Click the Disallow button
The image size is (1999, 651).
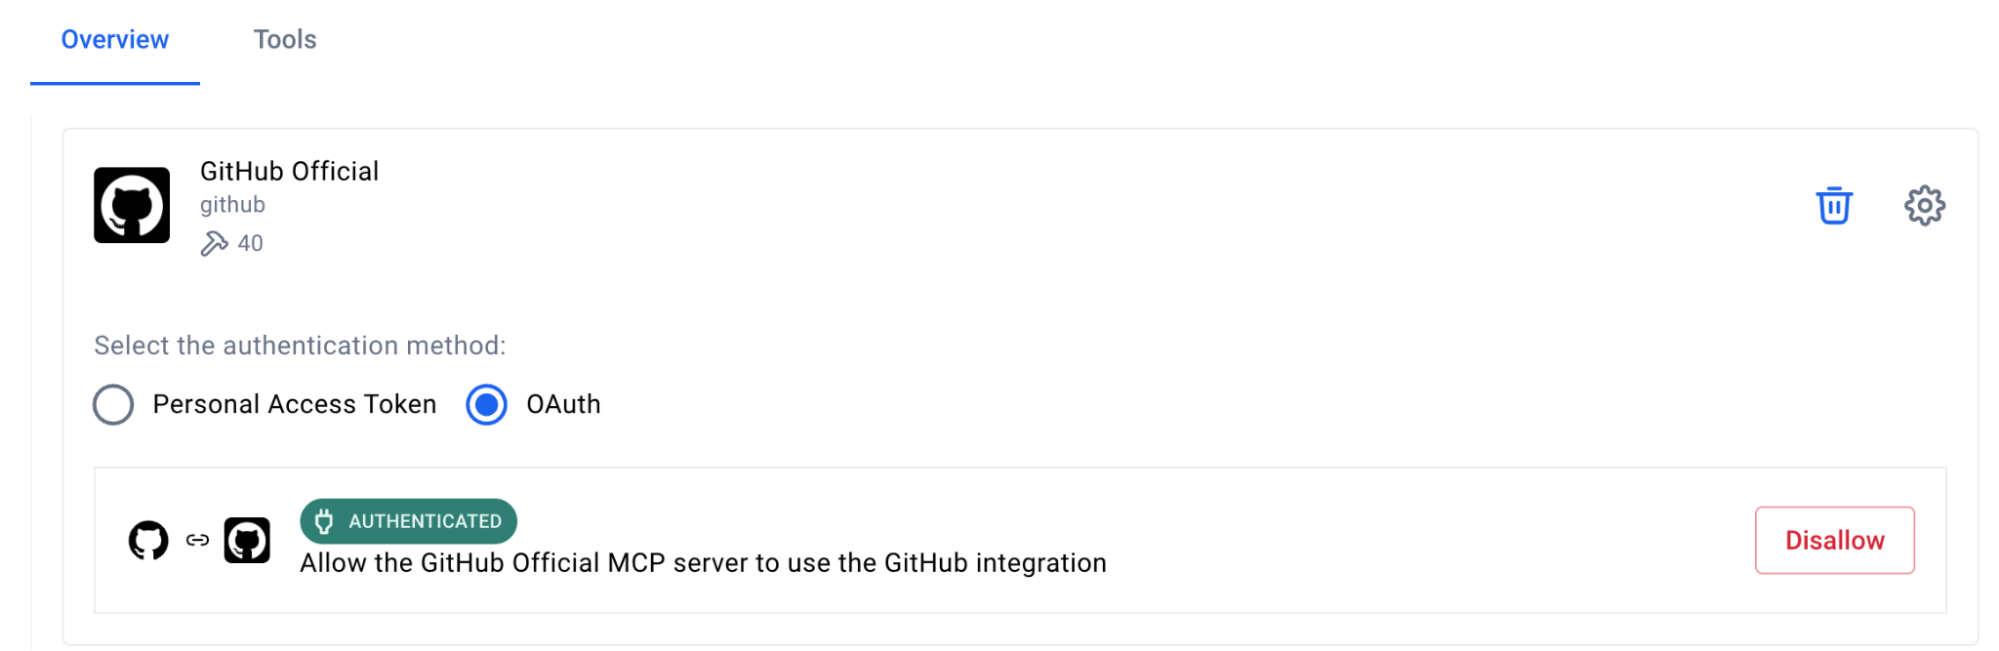[x=1834, y=540]
